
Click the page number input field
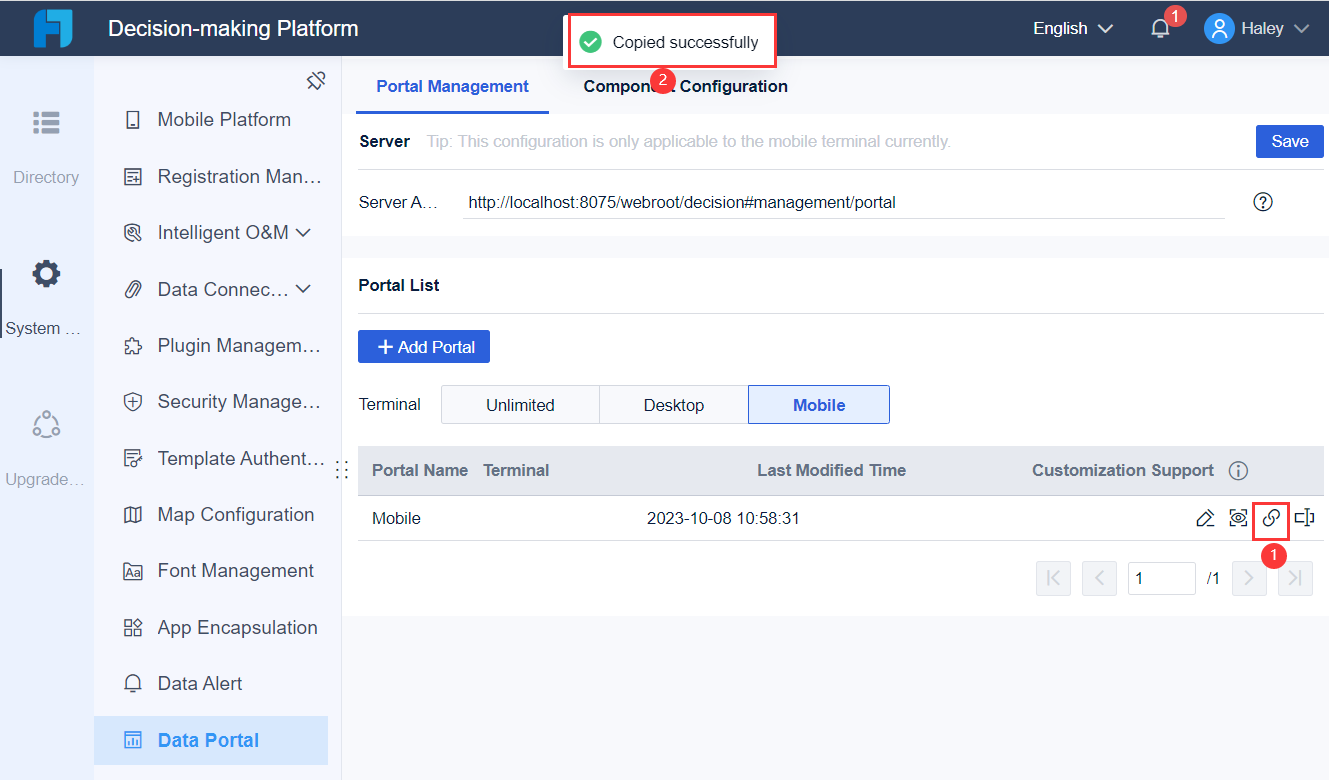pyautogui.click(x=1161, y=578)
